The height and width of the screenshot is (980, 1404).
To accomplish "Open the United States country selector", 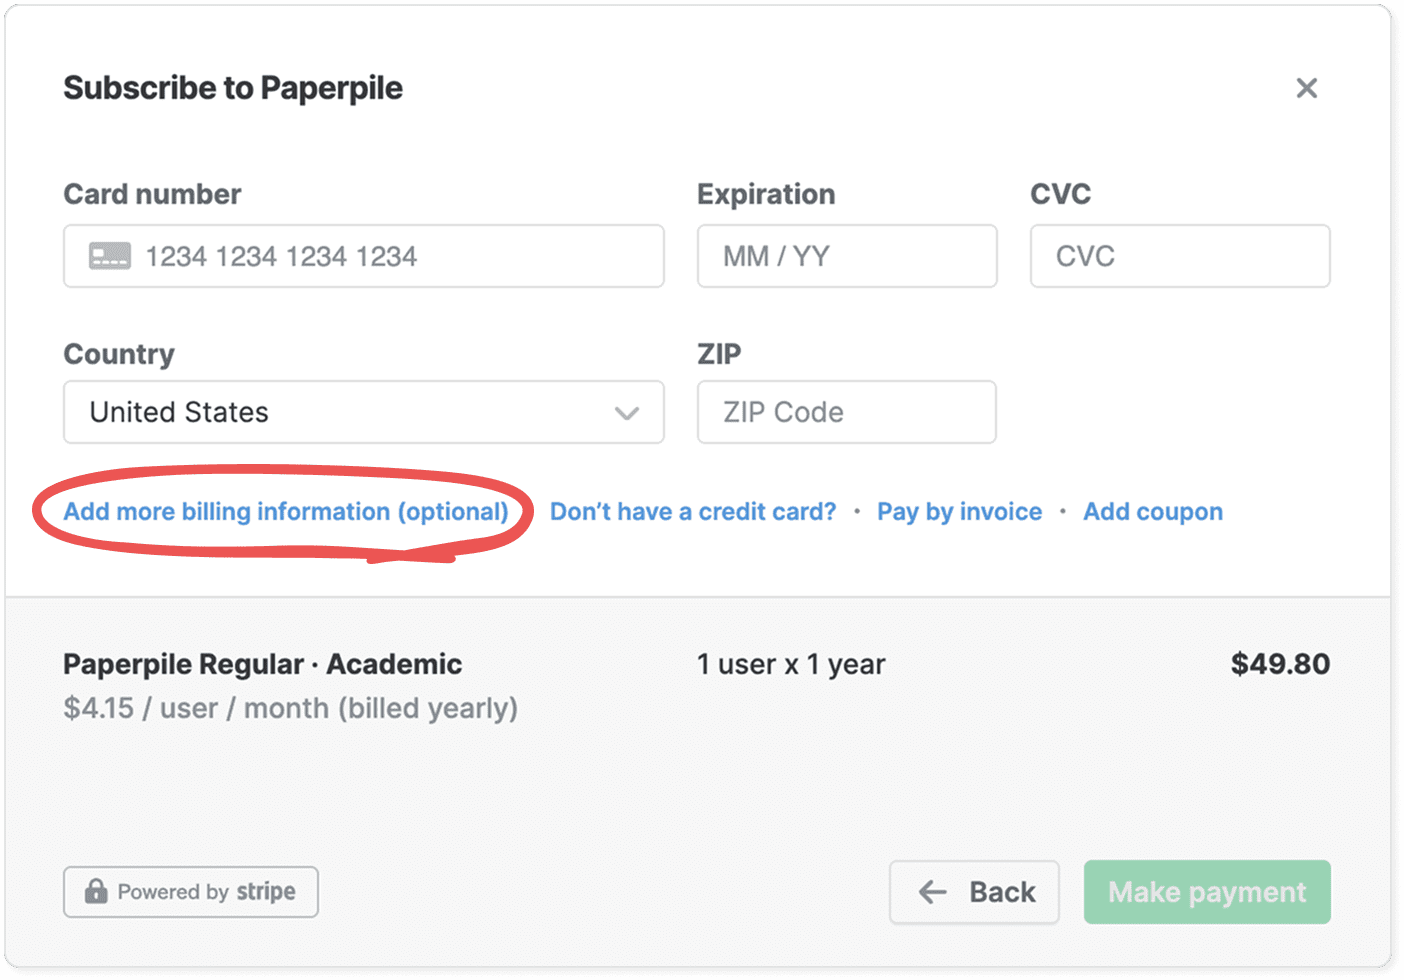I will (x=340, y=412).
